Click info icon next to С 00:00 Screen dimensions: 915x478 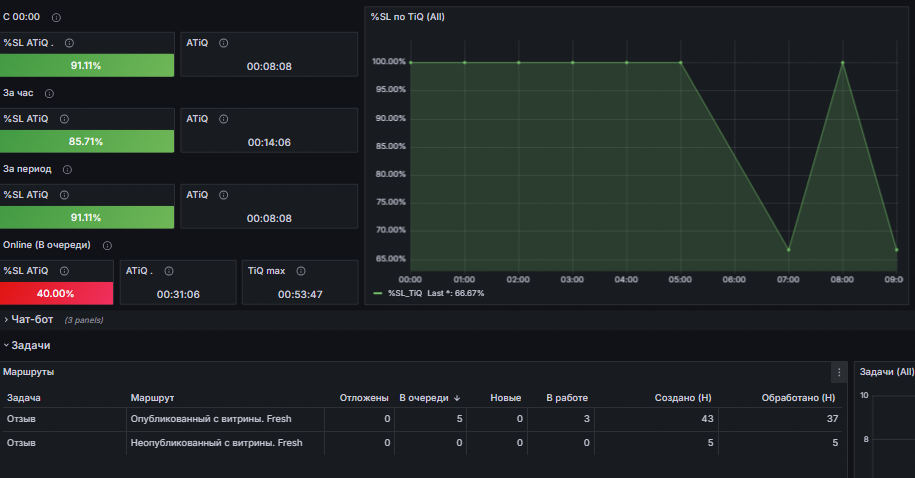56,18
